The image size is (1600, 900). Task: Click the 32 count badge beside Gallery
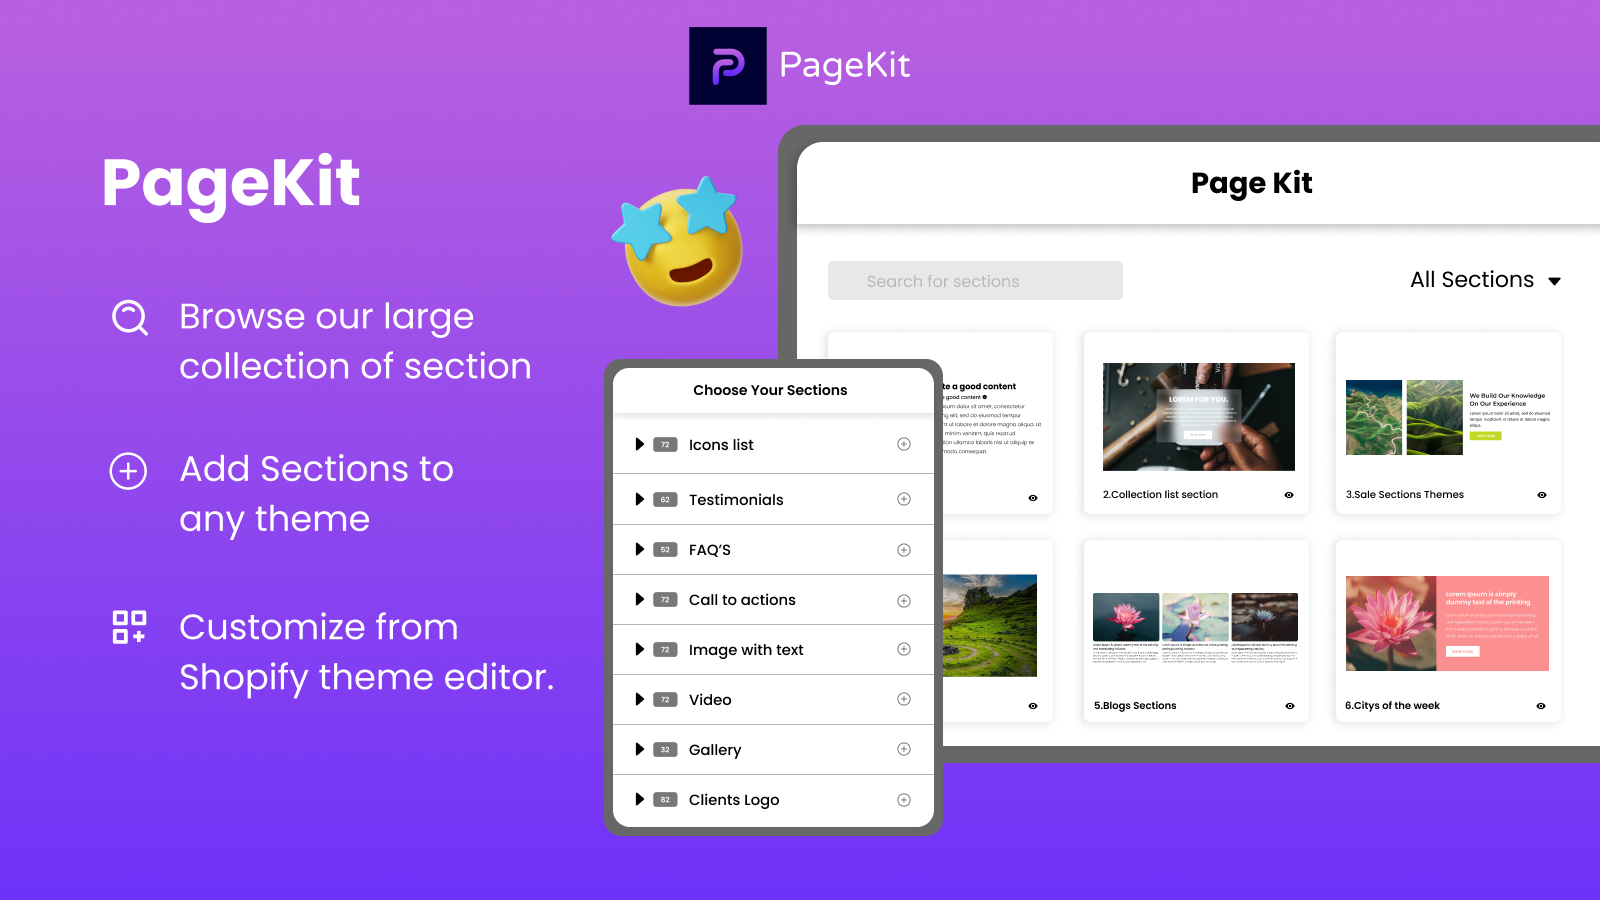point(665,750)
